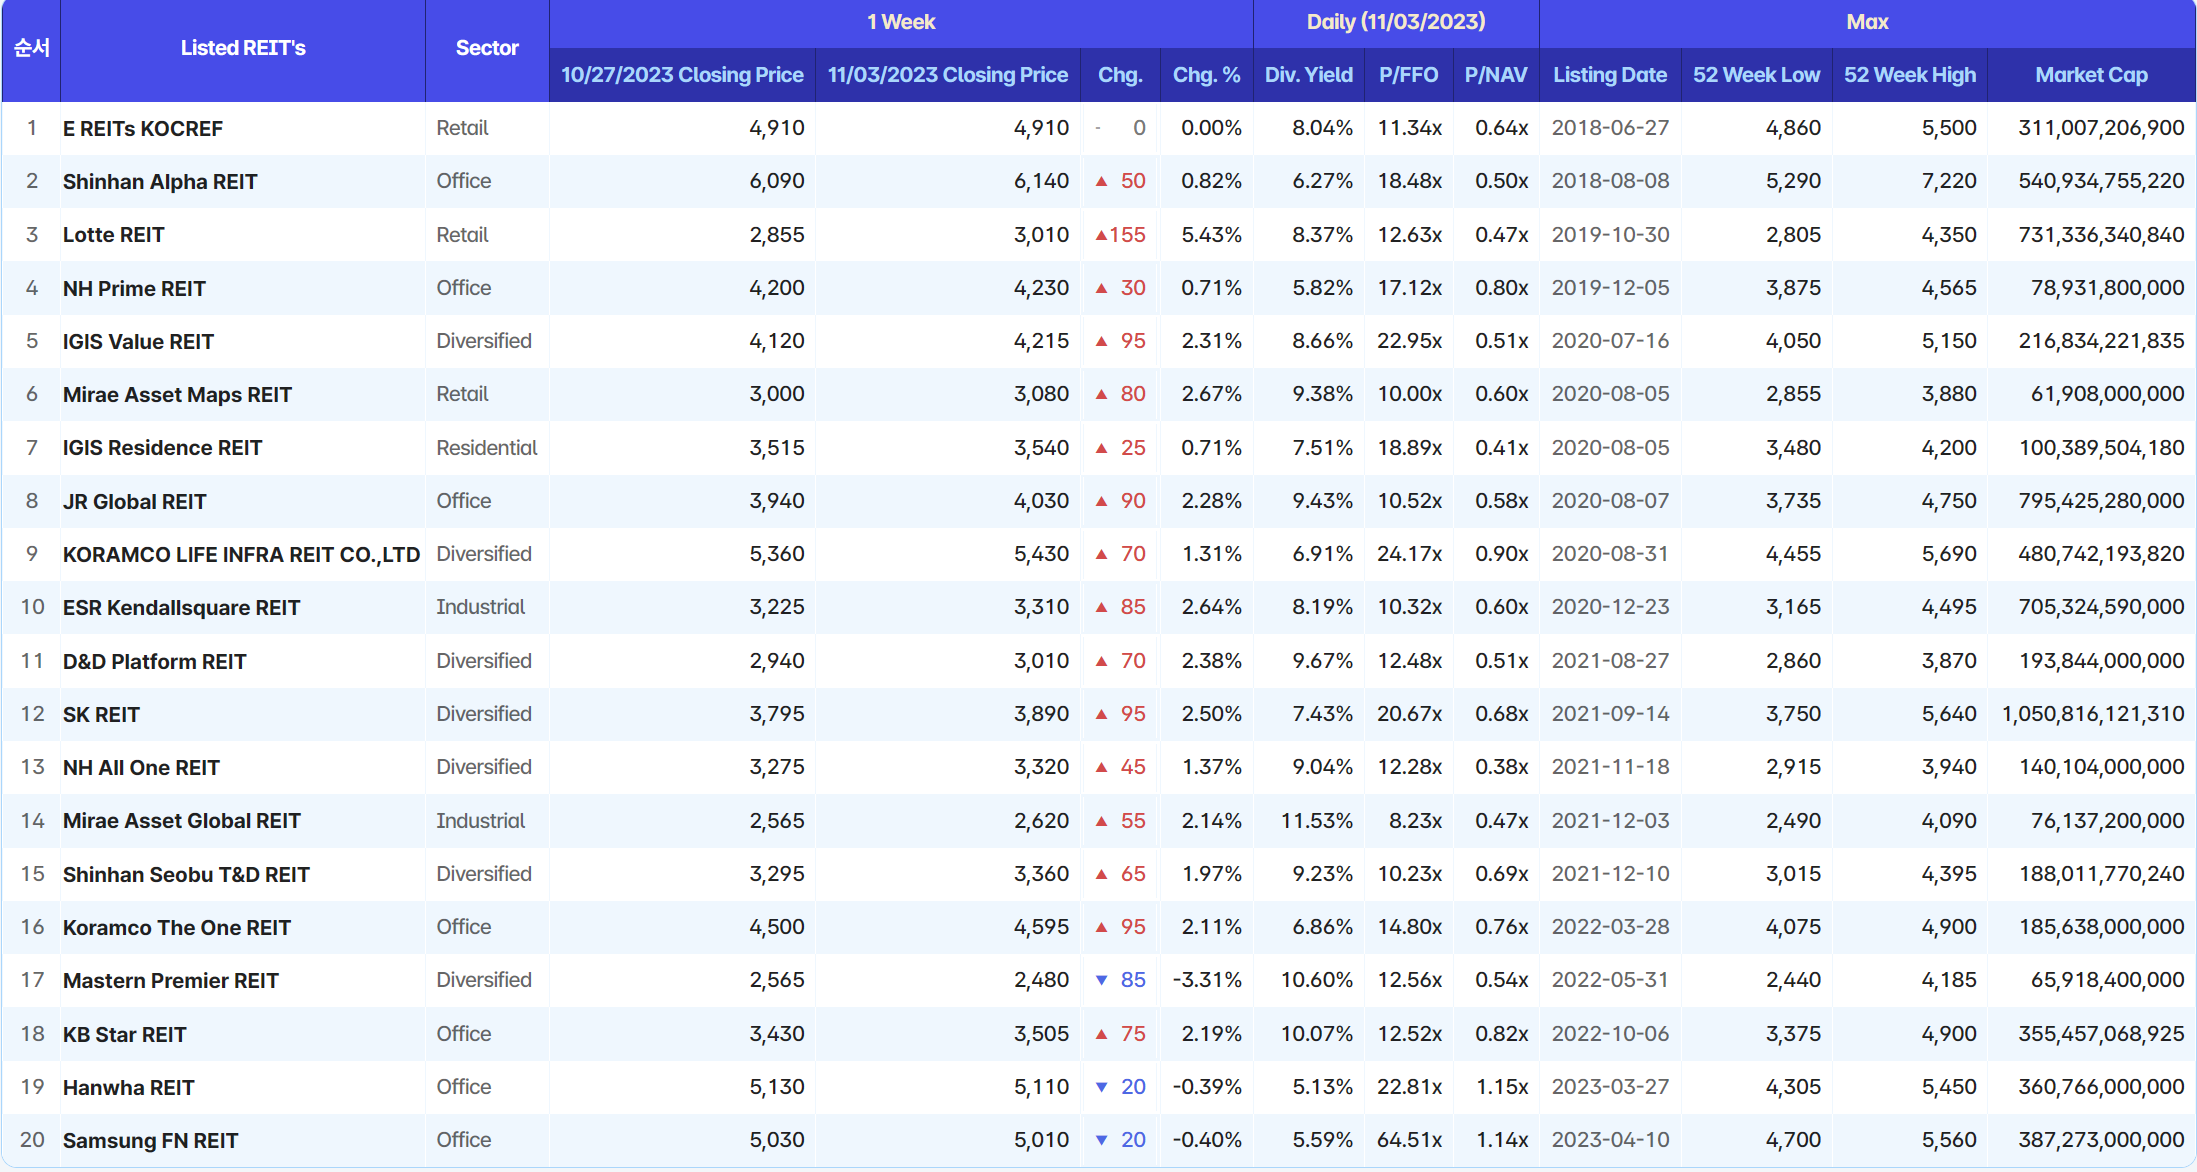Click the P/FFO column header
This screenshot has width=2197, height=1172.
1408,75
